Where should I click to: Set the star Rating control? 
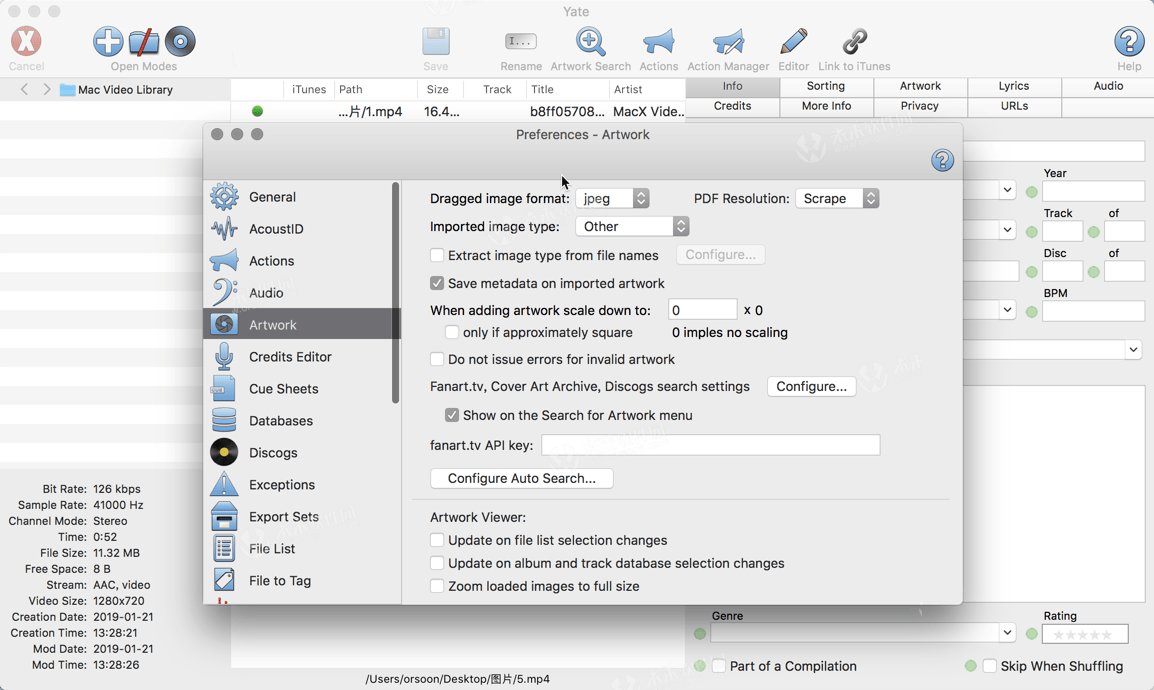pyautogui.click(x=1085, y=634)
